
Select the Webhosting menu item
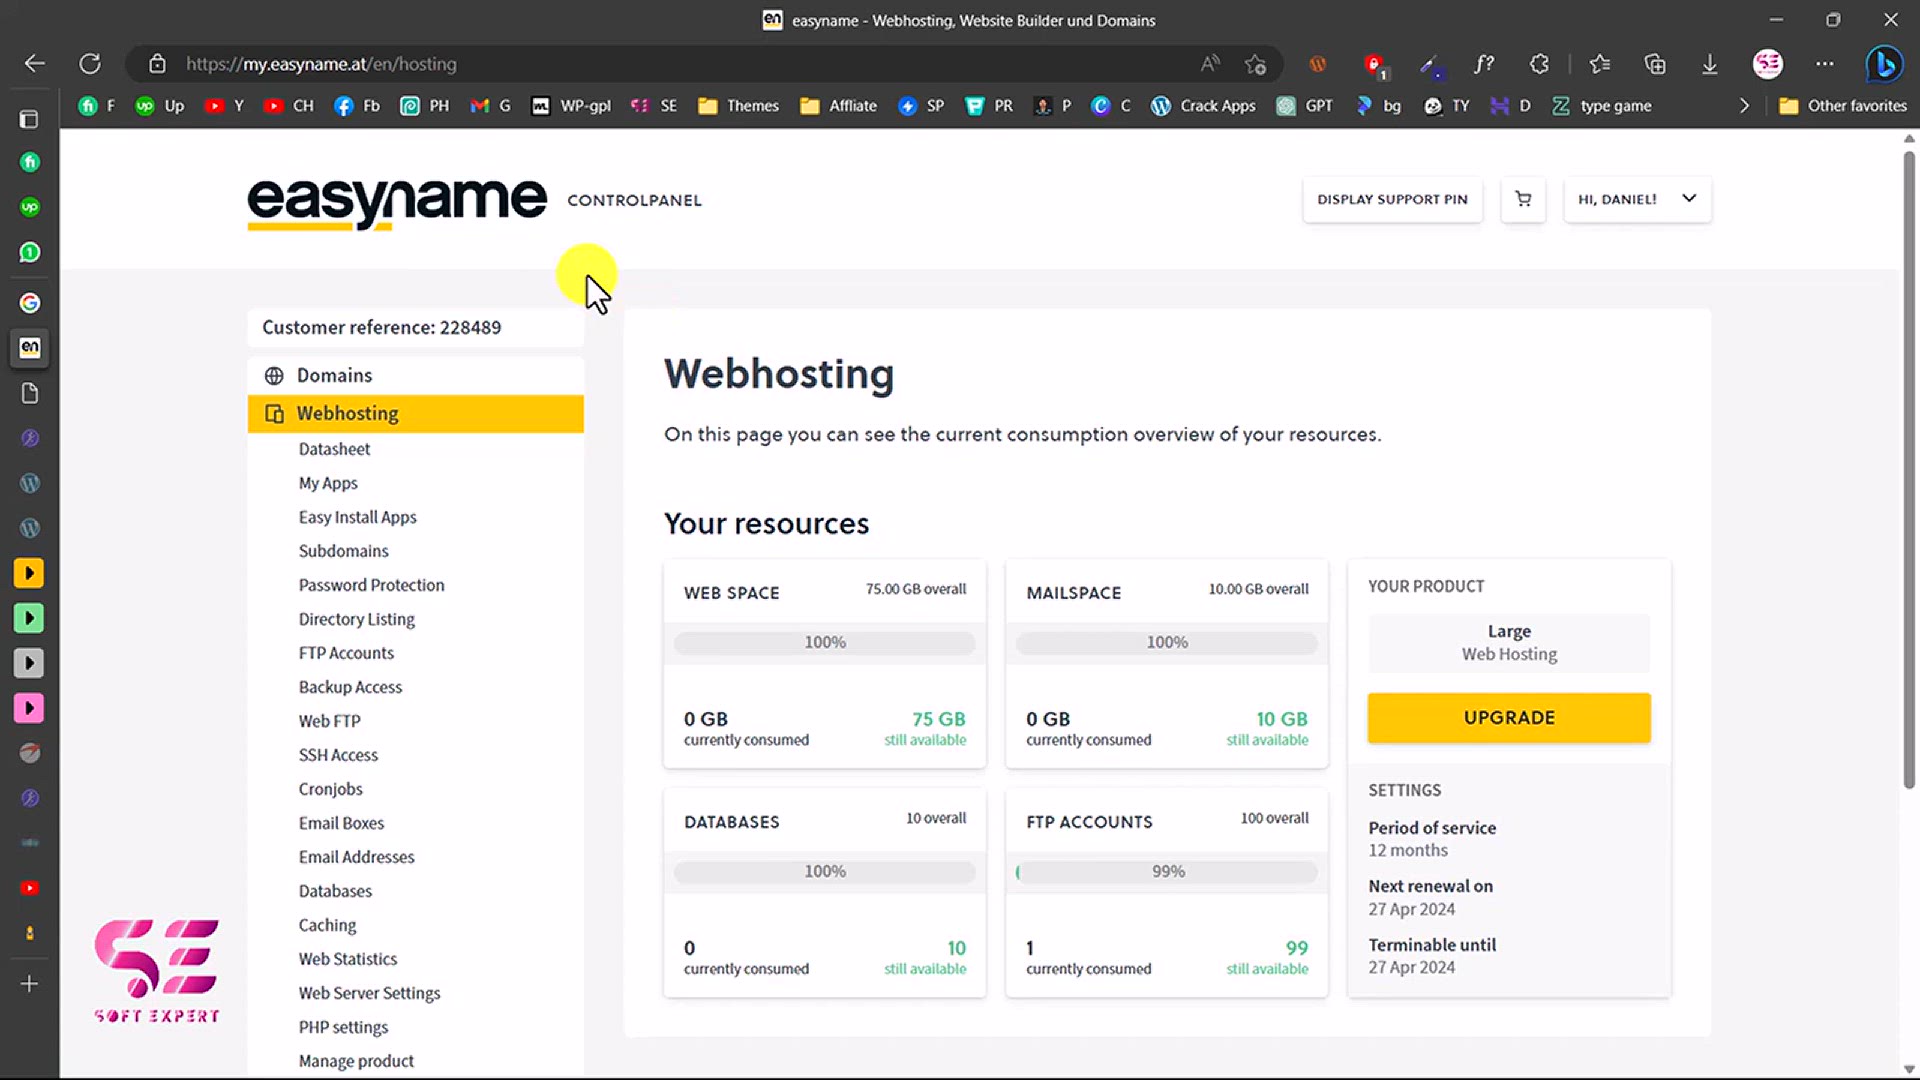pyautogui.click(x=416, y=414)
